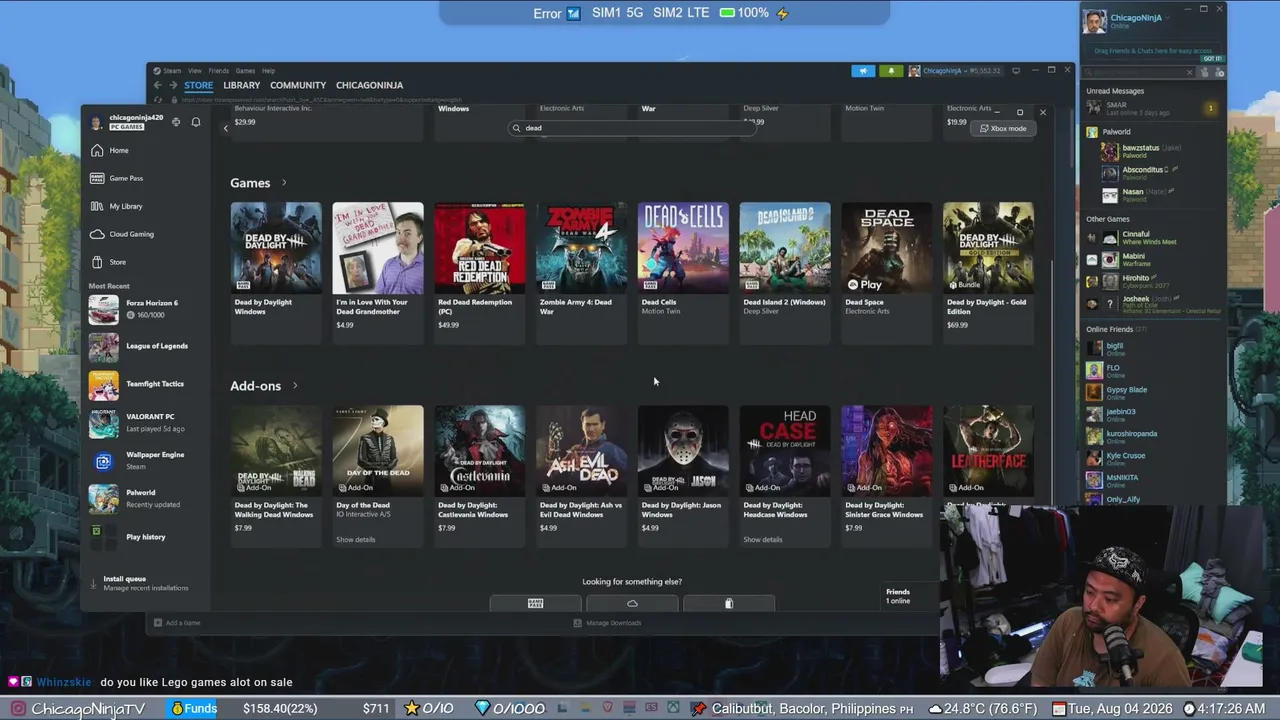Expand ChicagoNinjA status dropdown in friends list

[x=1165, y=16]
